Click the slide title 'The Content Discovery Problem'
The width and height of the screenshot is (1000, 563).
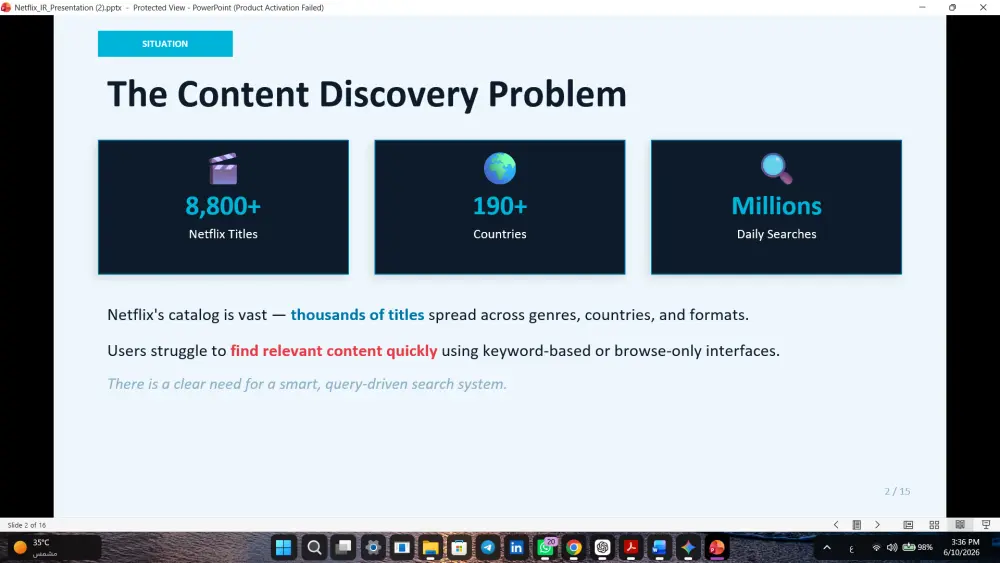(367, 94)
